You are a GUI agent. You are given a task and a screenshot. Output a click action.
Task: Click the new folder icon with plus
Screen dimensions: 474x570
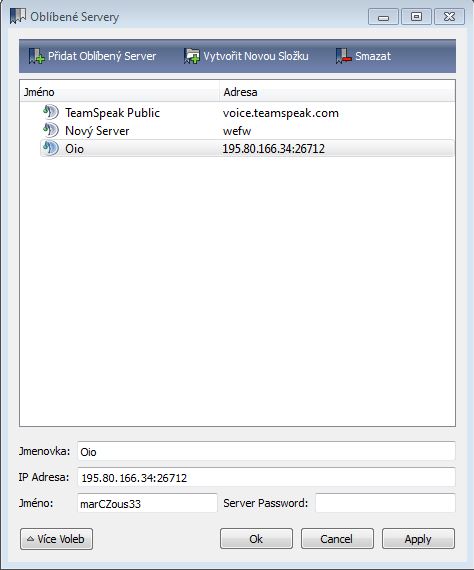[x=192, y=56]
